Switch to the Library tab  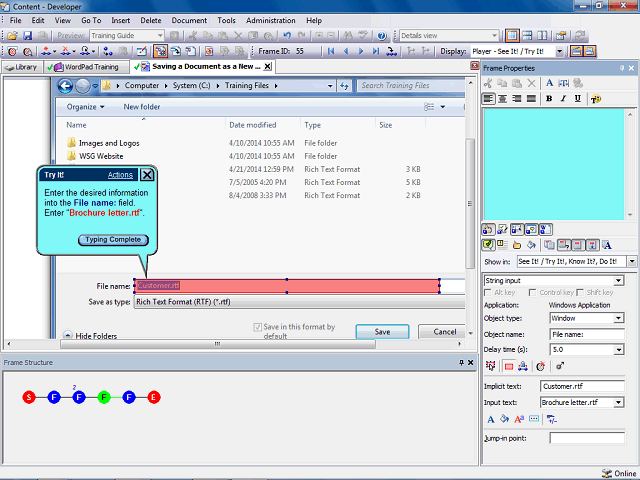[x=22, y=67]
